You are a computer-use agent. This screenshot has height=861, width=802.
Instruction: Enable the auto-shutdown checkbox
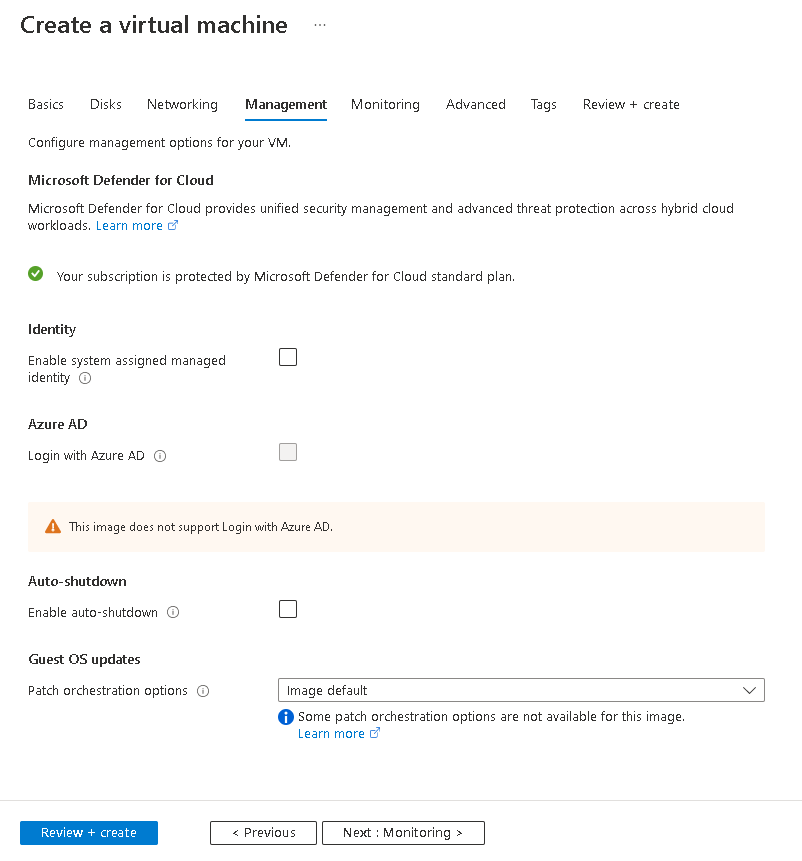(288, 609)
